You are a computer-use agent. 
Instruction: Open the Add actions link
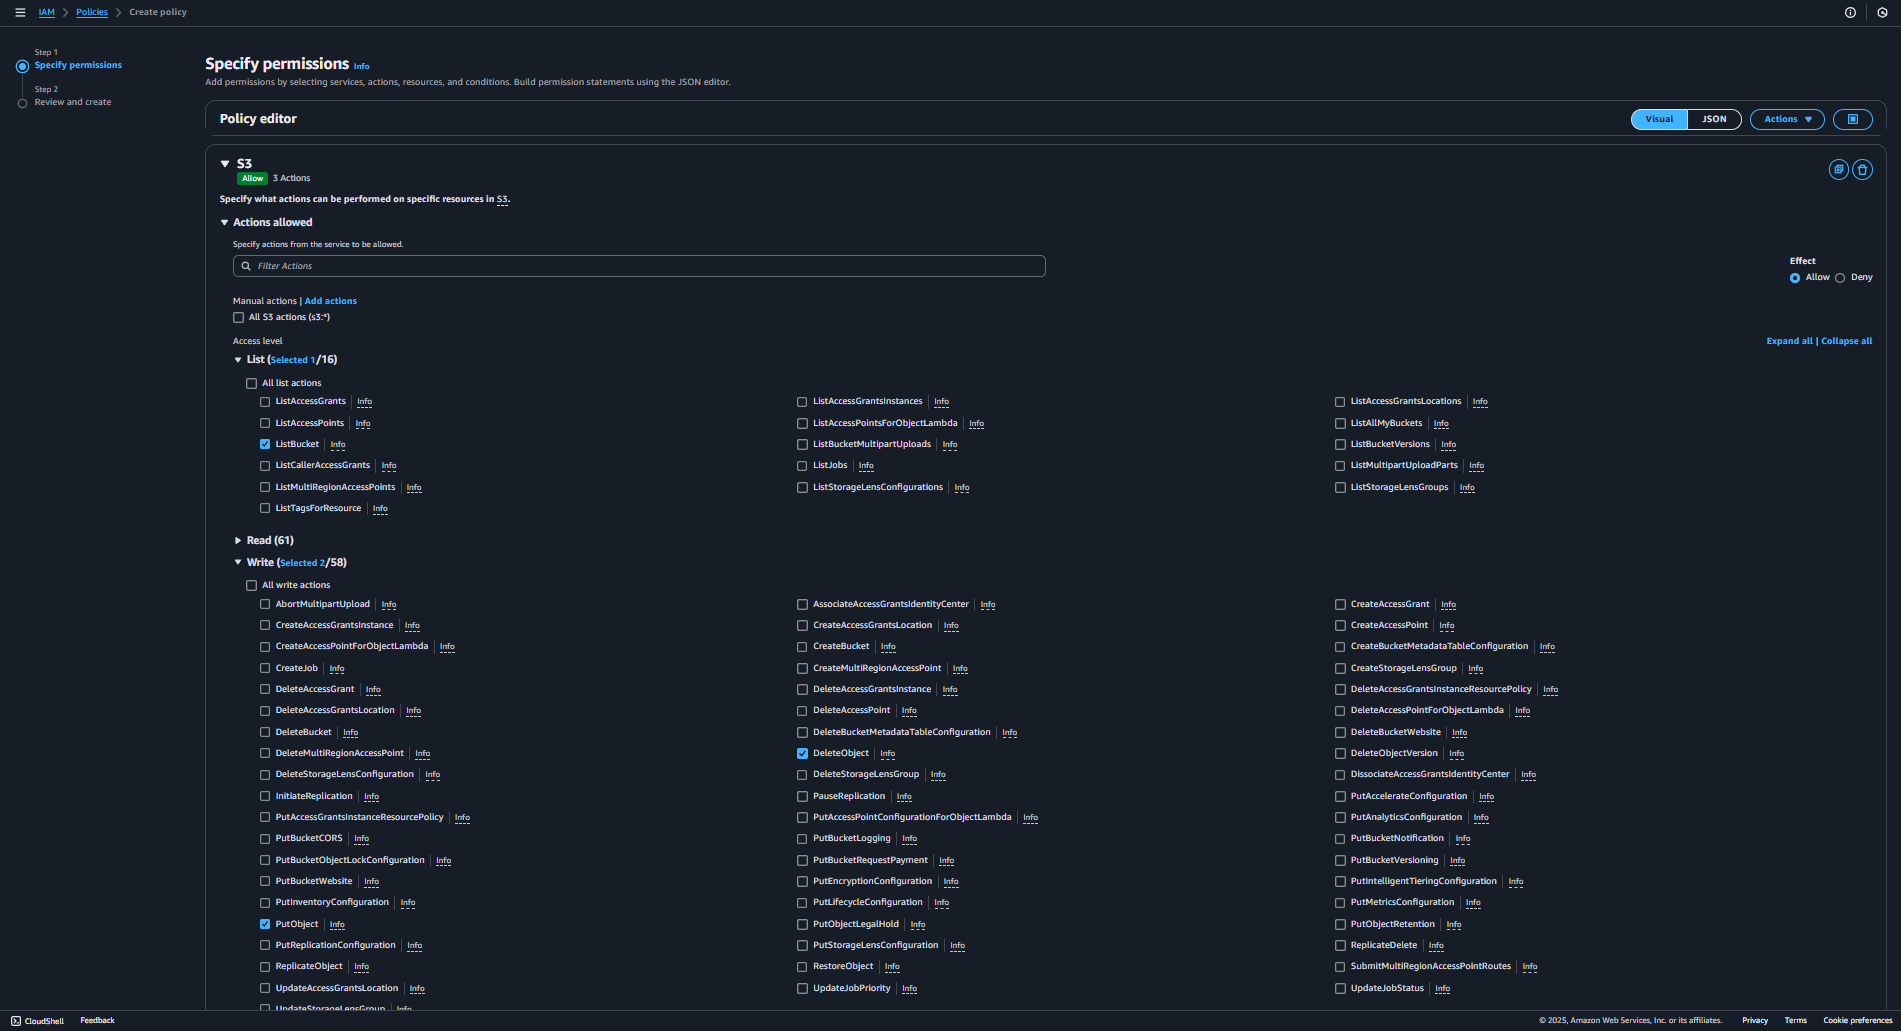pyautogui.click(x=330, y=300)
